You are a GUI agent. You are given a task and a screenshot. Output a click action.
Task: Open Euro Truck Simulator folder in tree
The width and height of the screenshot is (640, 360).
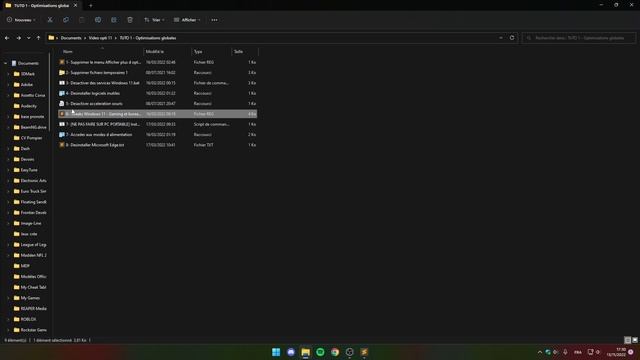click(30, 191)
